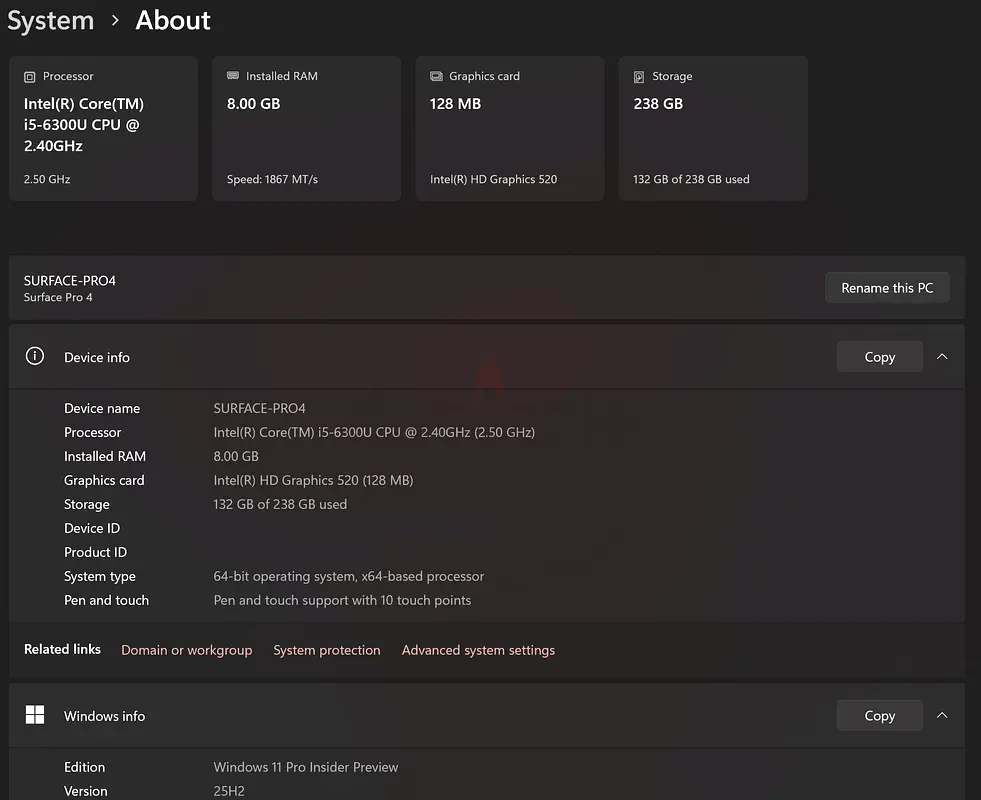This screenshot has width=981, height=800.
Task: Click 'Pen and touch support with 10 touch points'
Action: pos(342,600)
